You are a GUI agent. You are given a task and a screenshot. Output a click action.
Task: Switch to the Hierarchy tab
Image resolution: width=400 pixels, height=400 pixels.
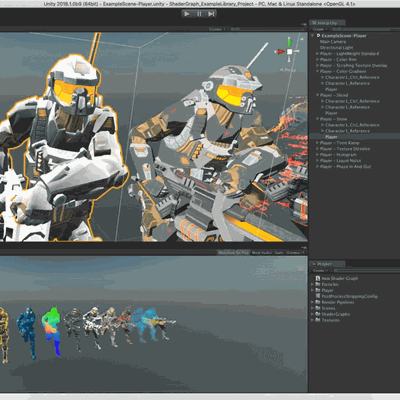[327, 23]
